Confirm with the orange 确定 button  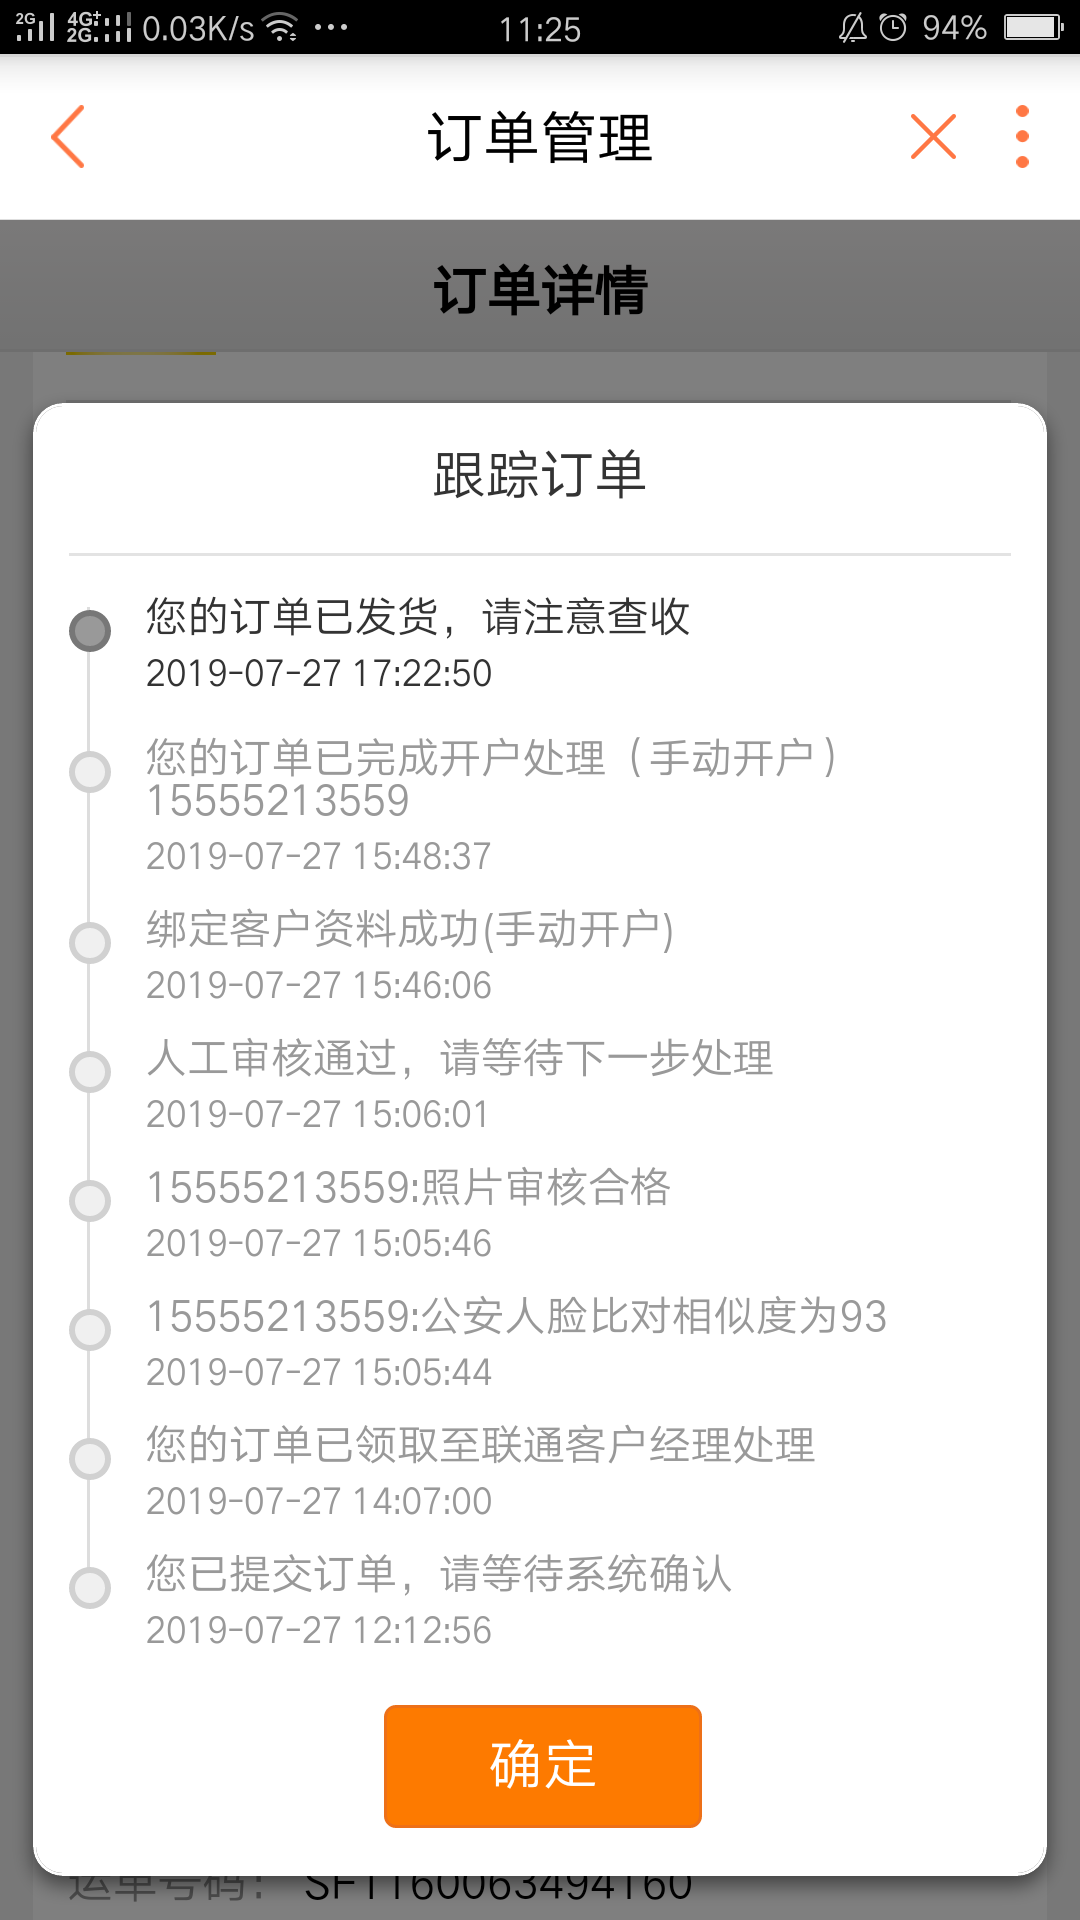click(542, 1766)
